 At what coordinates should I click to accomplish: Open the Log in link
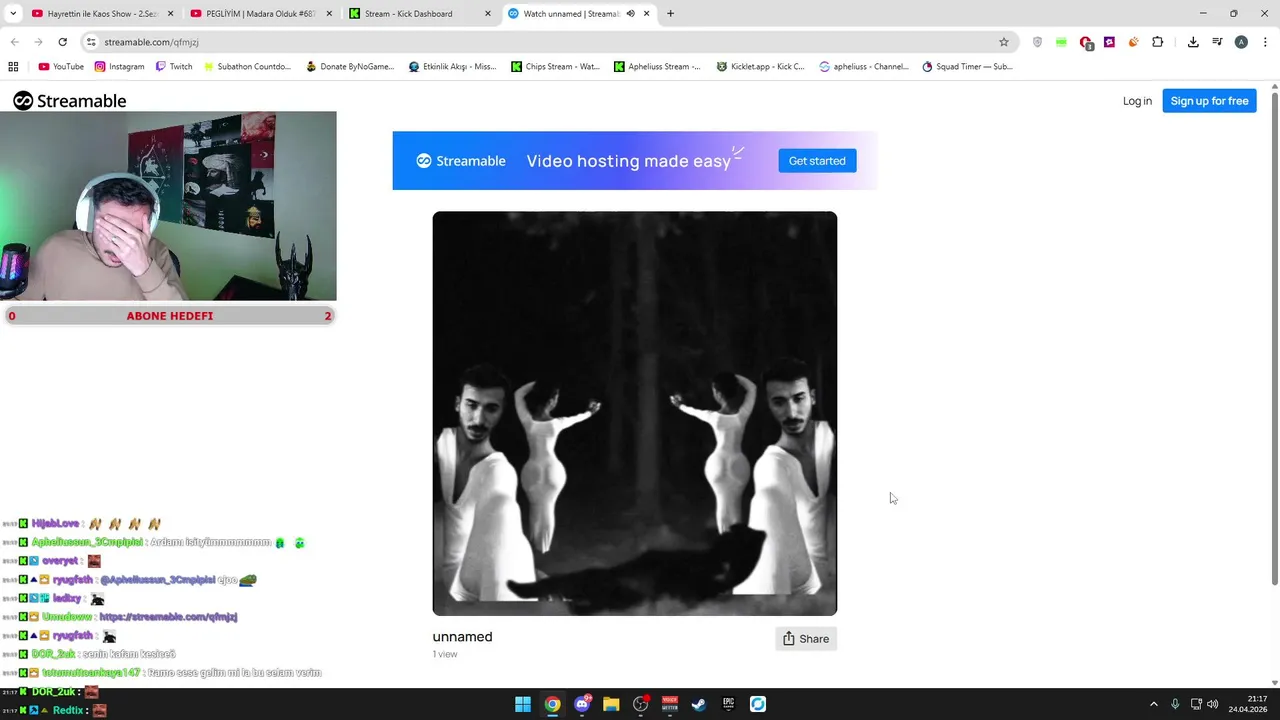[x=1137, y=101]
